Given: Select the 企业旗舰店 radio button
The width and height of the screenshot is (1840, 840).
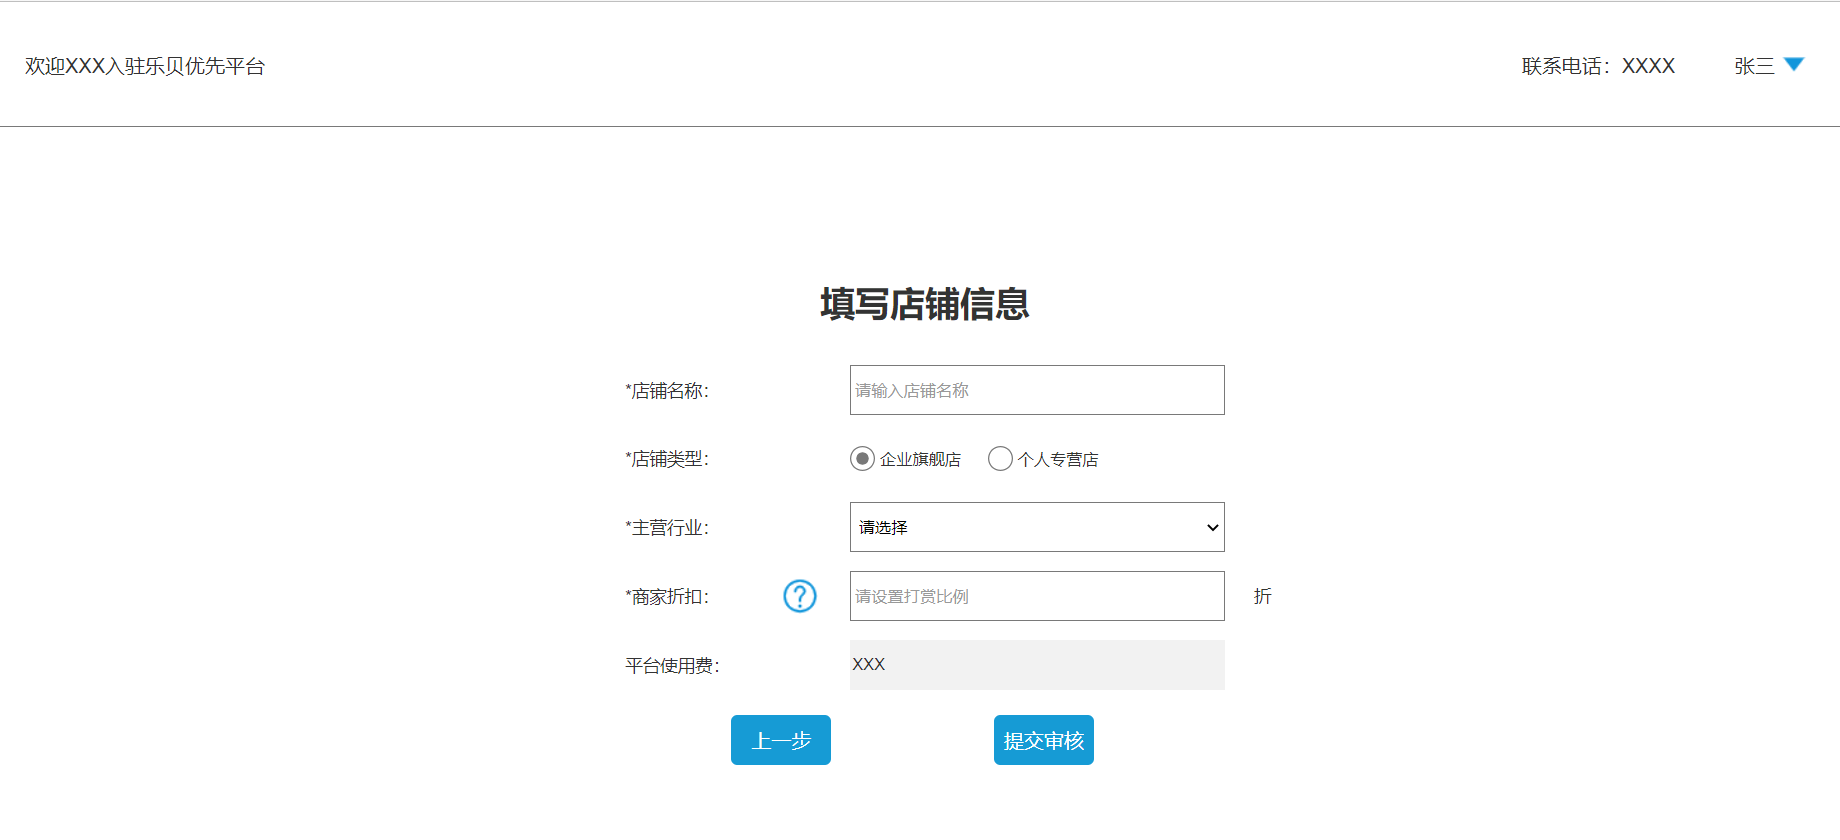Looking at the screenshot, I should 862,459.
